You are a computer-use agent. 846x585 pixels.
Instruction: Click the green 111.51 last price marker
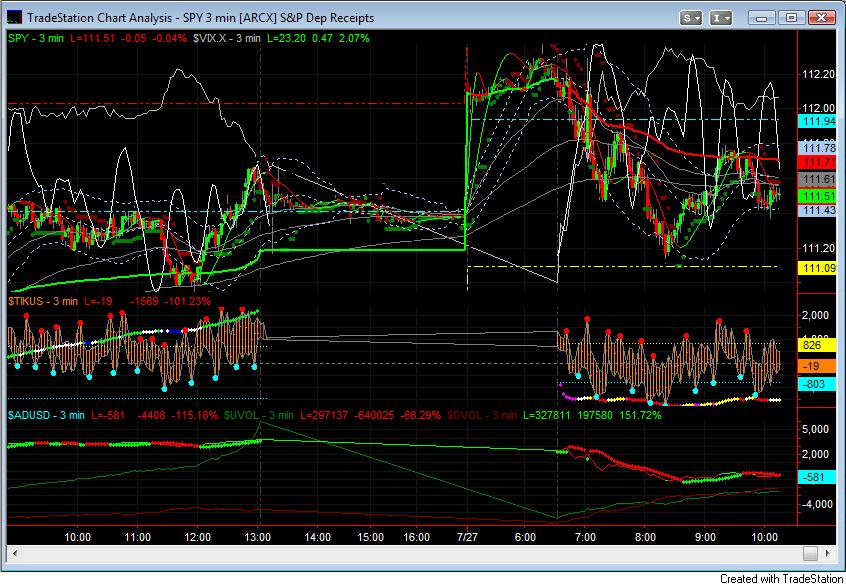point(817,196)
